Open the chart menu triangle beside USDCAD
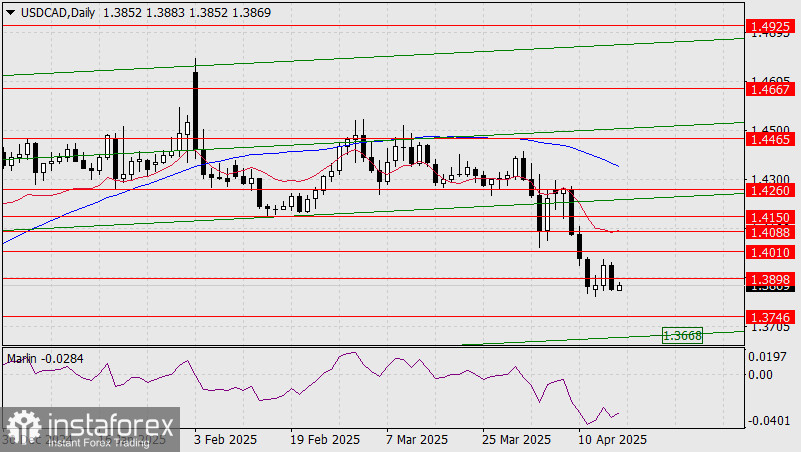This screenshot has height=452, width=801. point(10,13)
